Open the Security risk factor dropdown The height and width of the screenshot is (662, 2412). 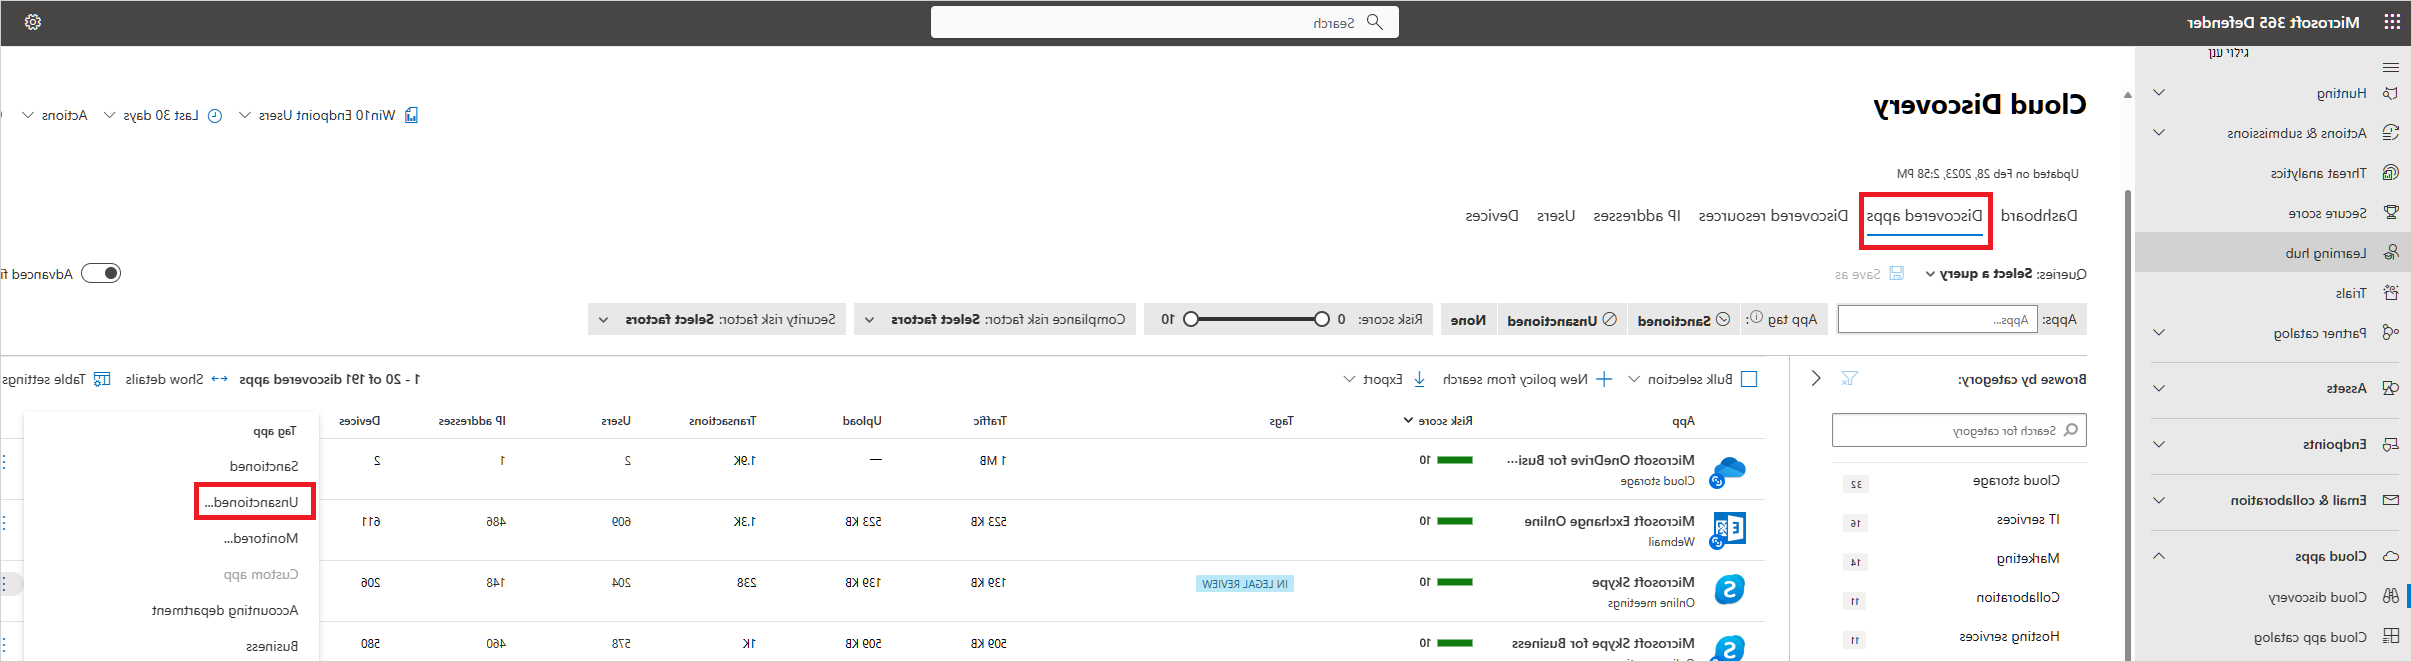(x=717, y=319)
